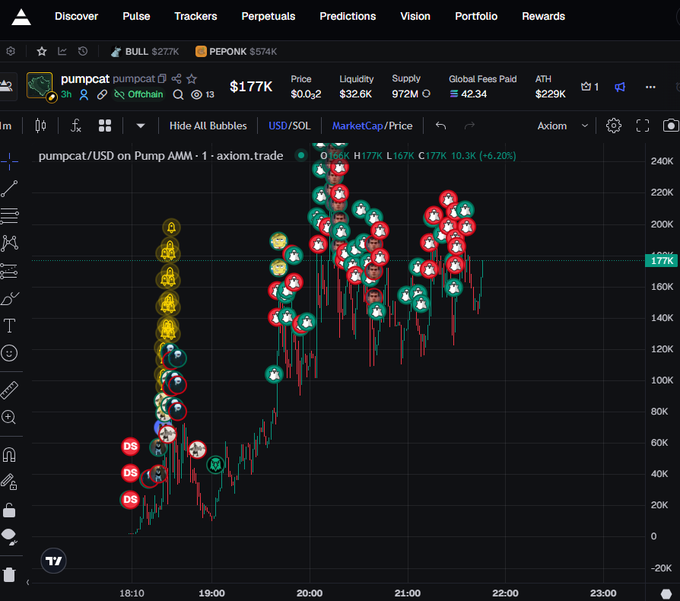Click the share icon beside pumpcat
Viewport: 680px width, 601px height.
pyautogui.click(x=176, y=78)
